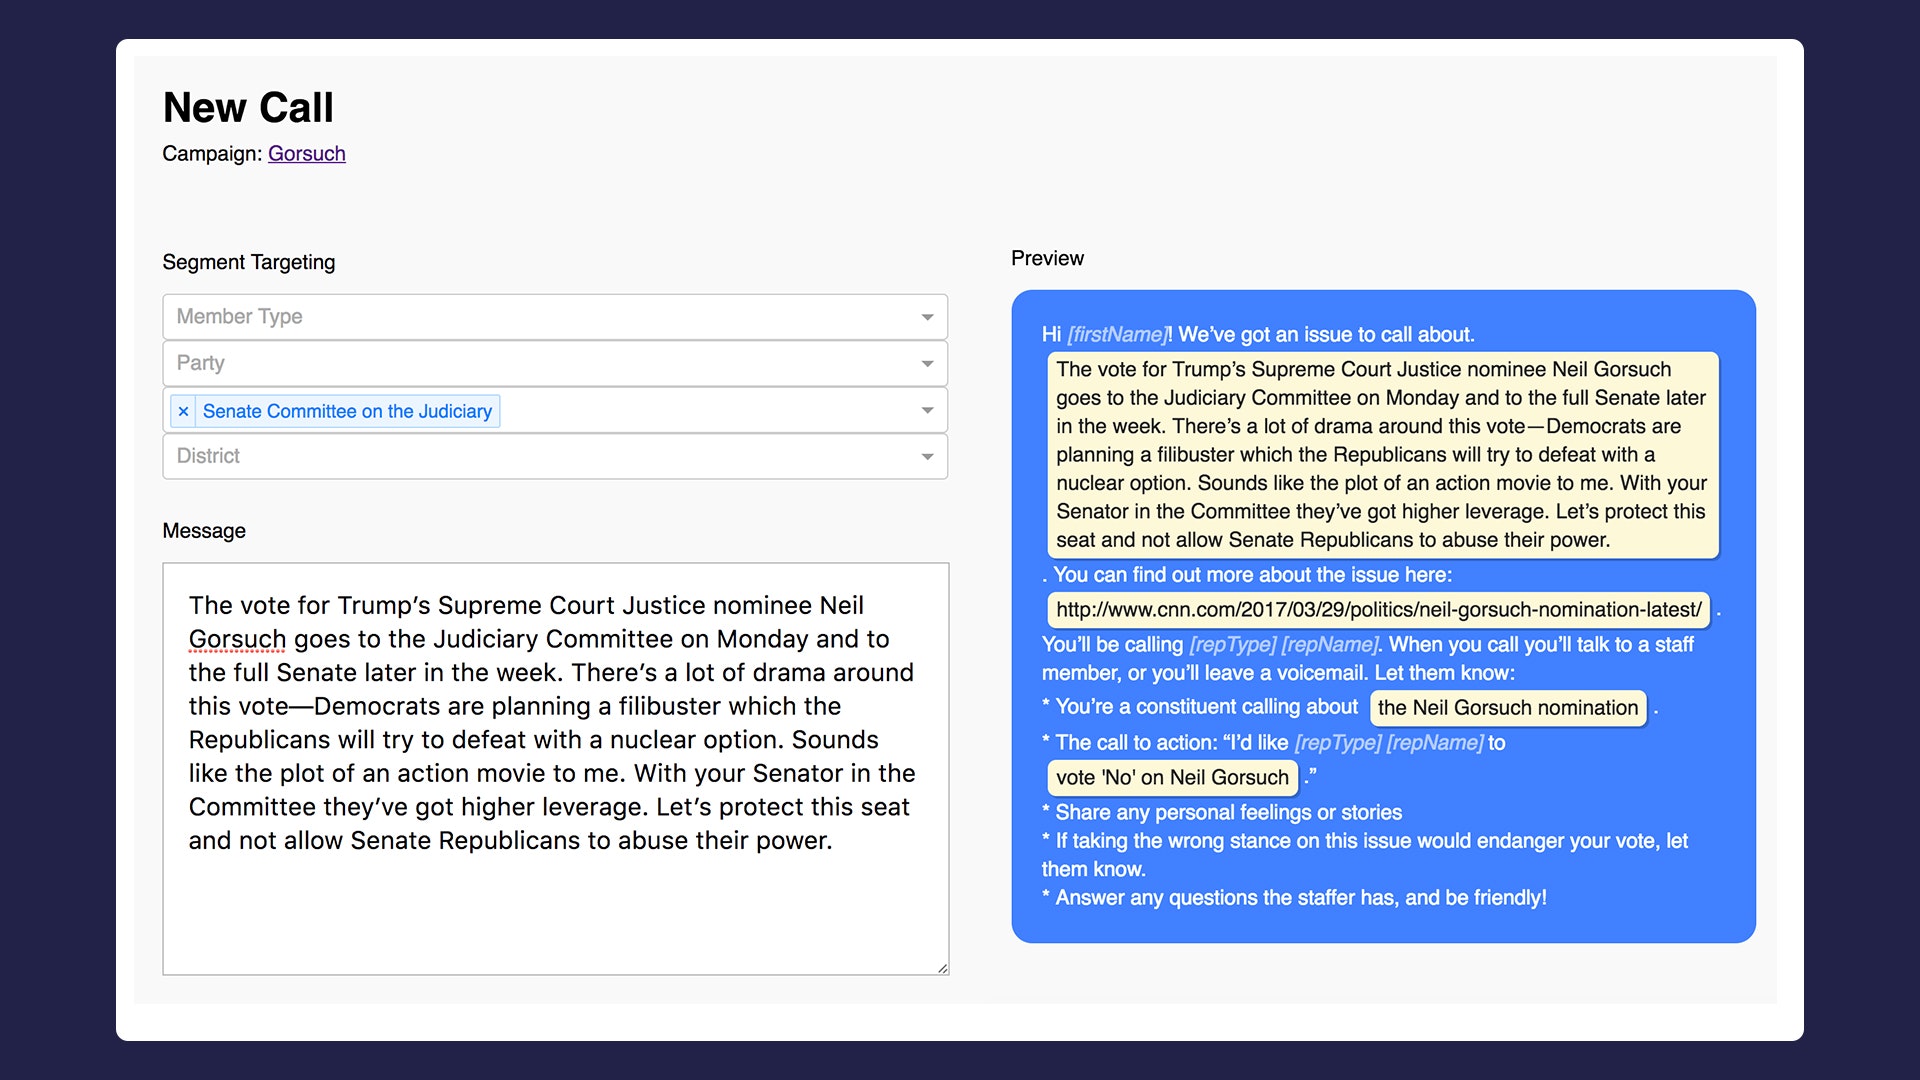Select the Senate Committee on the Judiciary tag

(x=347, y=411)
